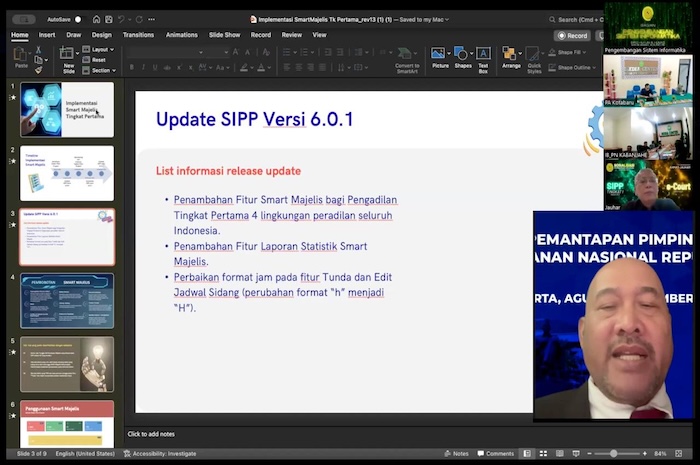Click Accessibility: Investigate in the status bar

(161, 453)
